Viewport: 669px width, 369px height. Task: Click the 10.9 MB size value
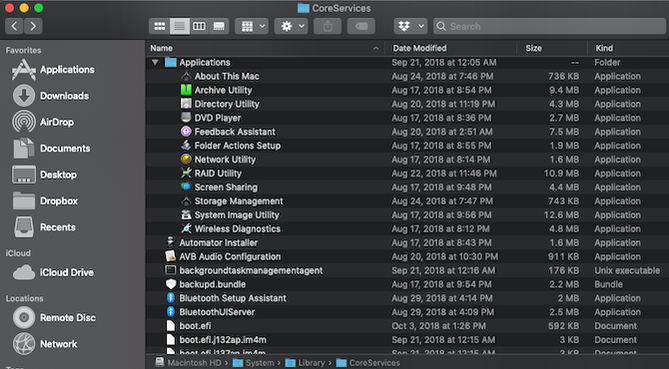click(x=561, y=173)
